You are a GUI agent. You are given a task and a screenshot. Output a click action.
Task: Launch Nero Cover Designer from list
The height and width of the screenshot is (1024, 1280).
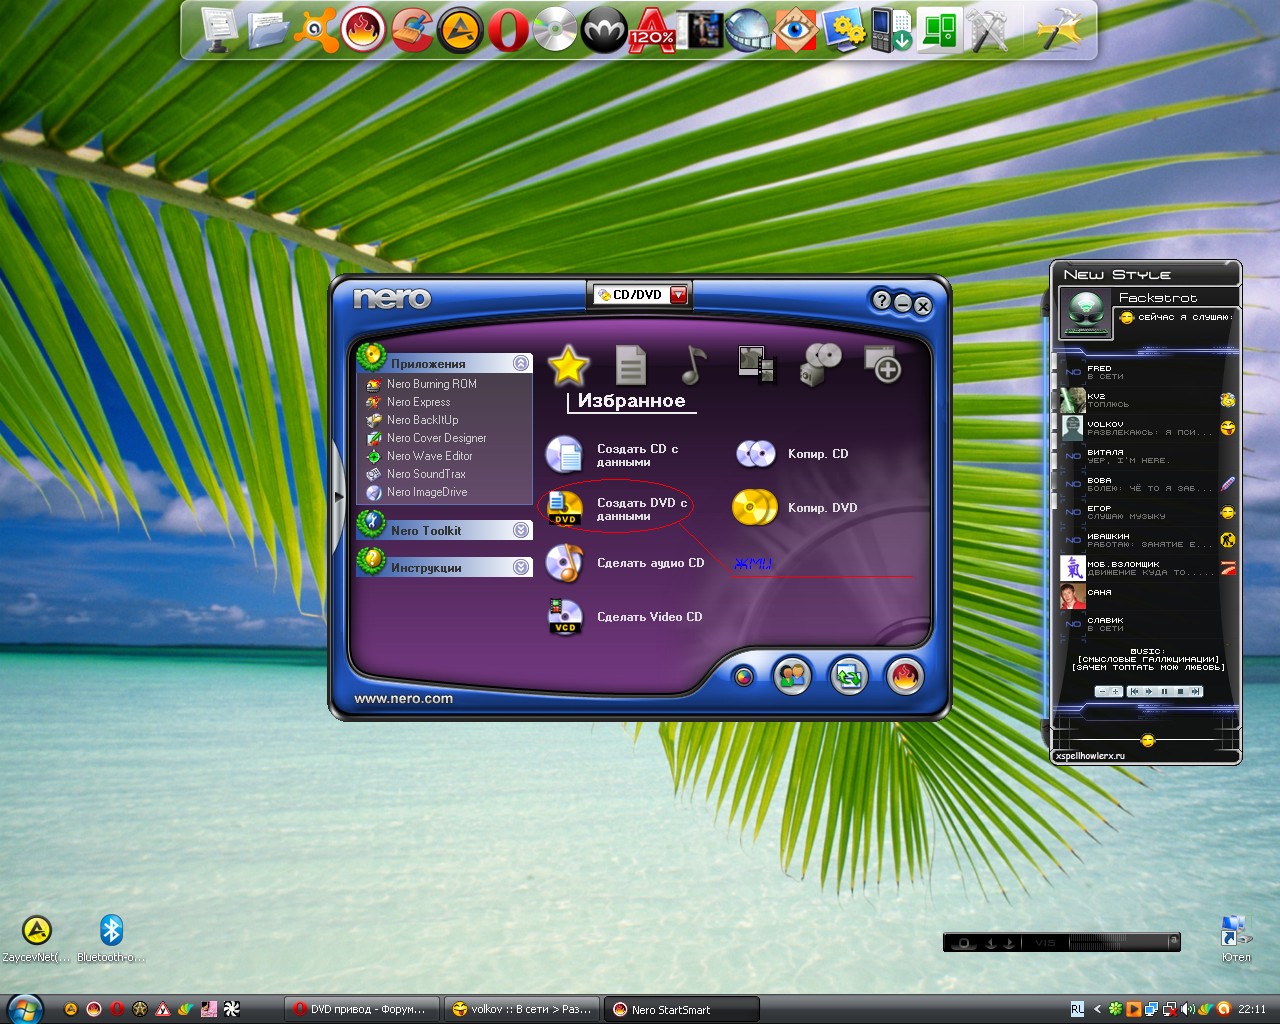coord(436,438)
